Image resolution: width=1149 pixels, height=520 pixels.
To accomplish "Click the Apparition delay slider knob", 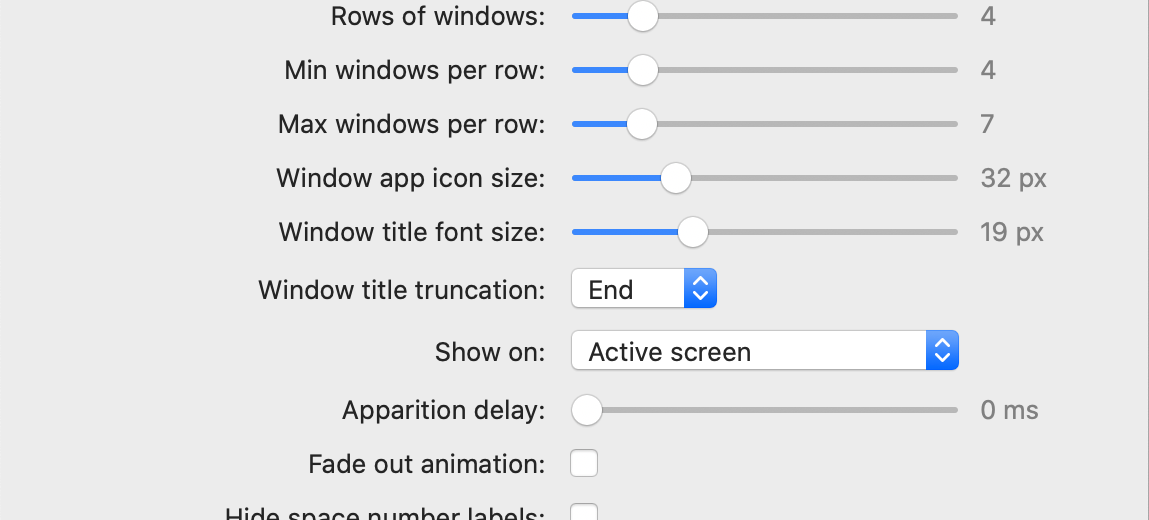I will [586, 410].
